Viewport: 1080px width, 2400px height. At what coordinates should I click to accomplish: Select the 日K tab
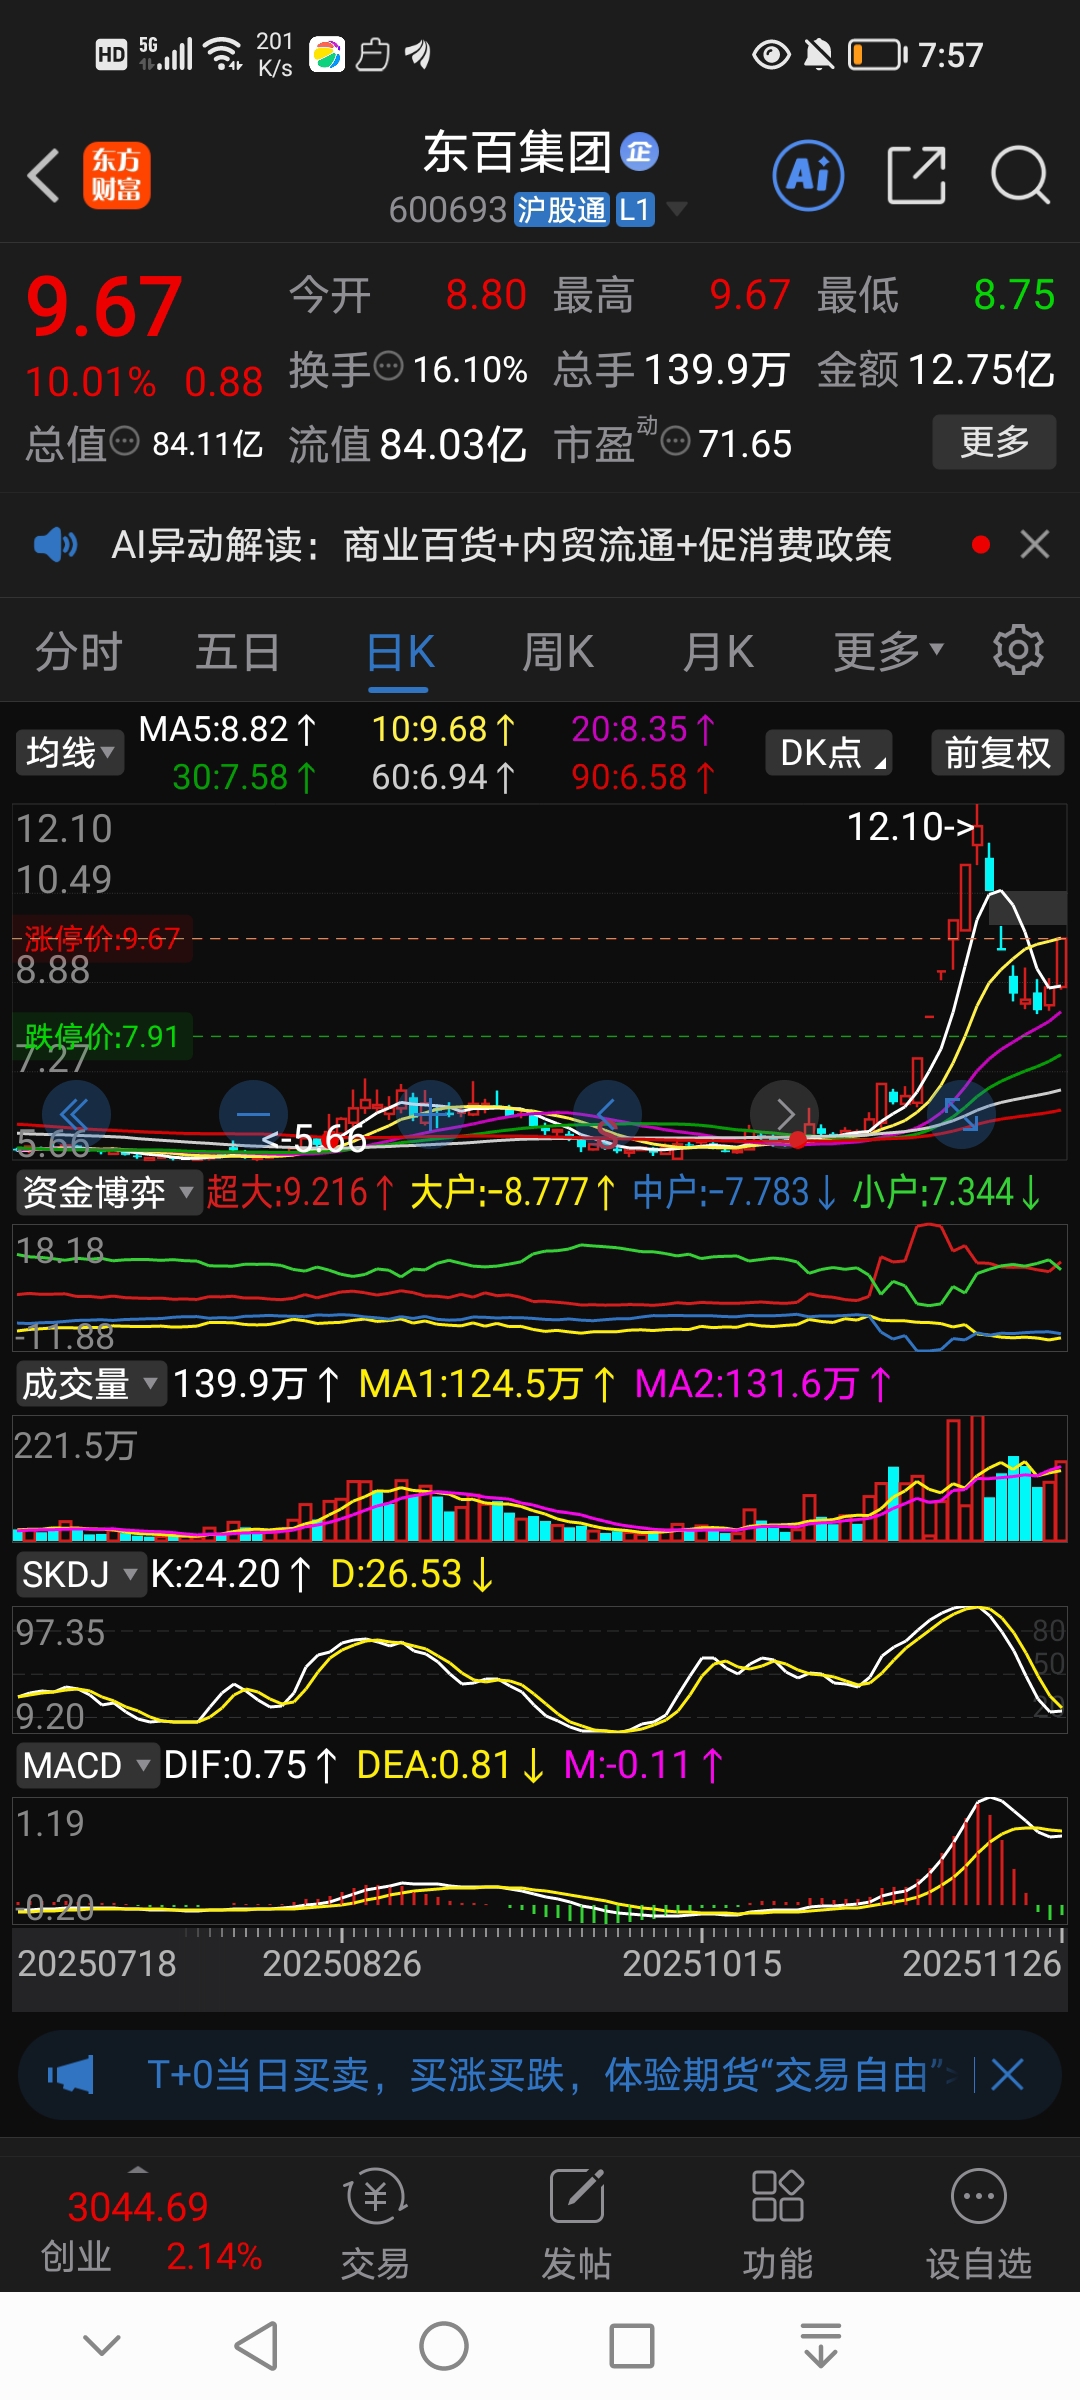pyautogui.click(x=400, y=651)
